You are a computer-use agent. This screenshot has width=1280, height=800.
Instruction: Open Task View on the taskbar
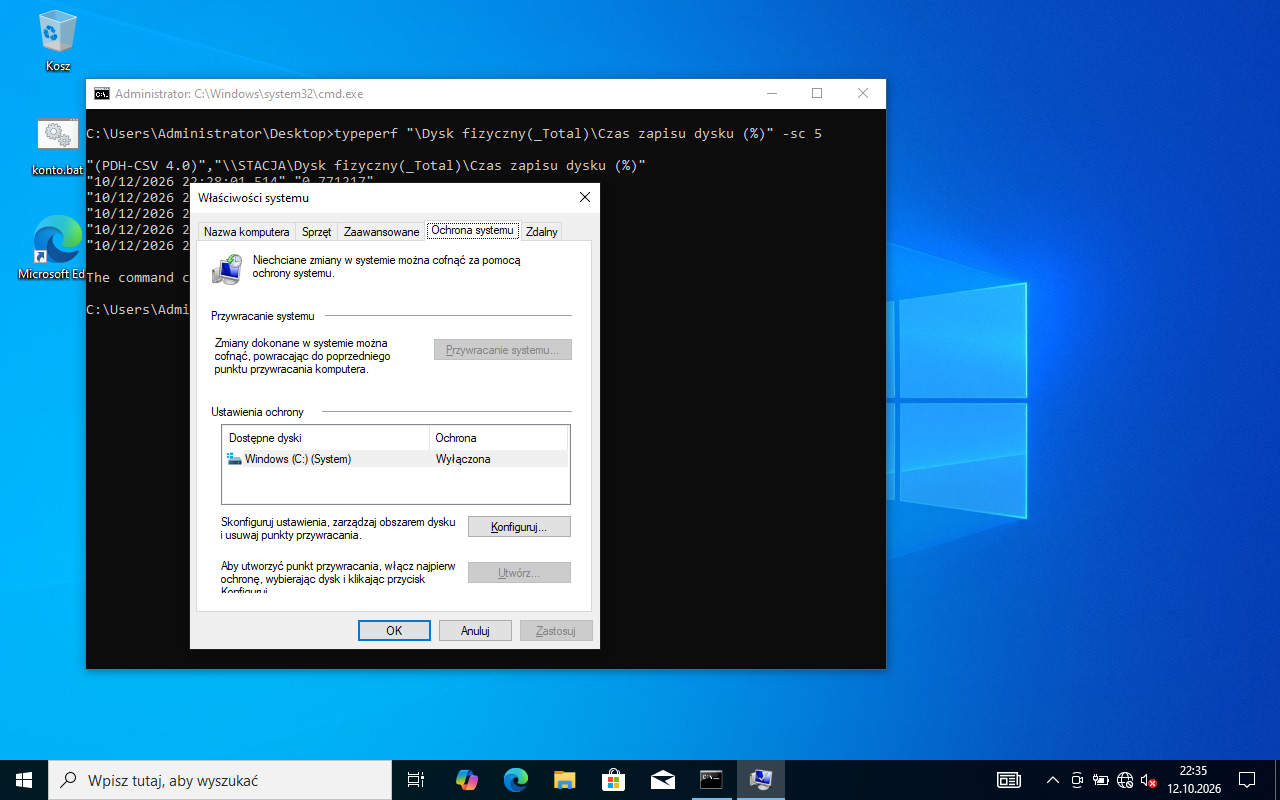(x=417, y=780)
